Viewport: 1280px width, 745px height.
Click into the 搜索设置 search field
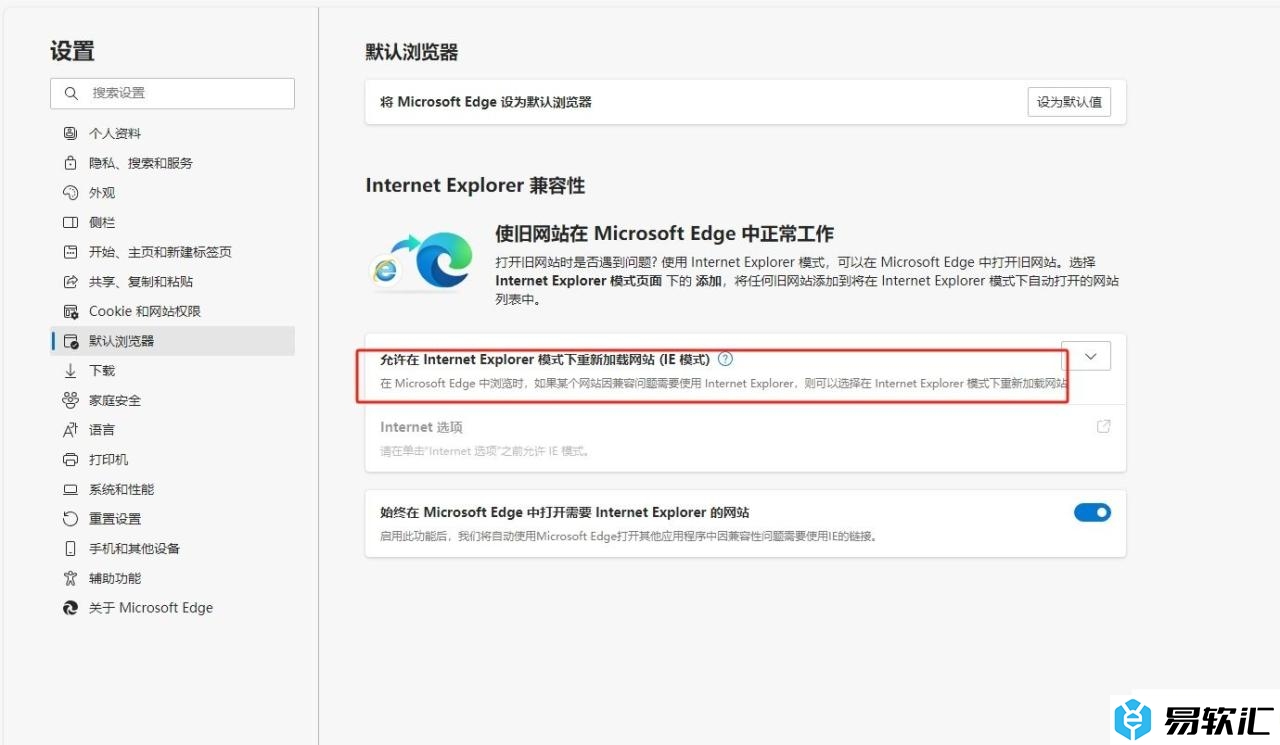coord(172,93)
